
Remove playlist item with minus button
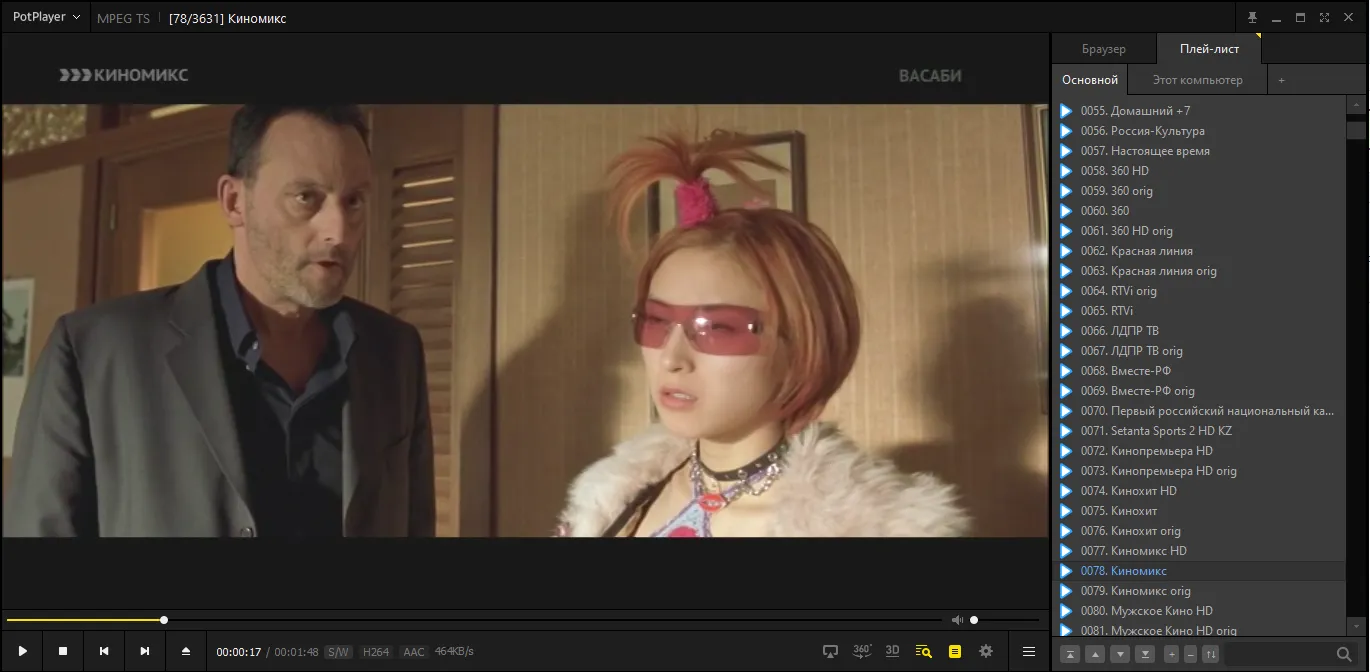[x=1190, y=654]
